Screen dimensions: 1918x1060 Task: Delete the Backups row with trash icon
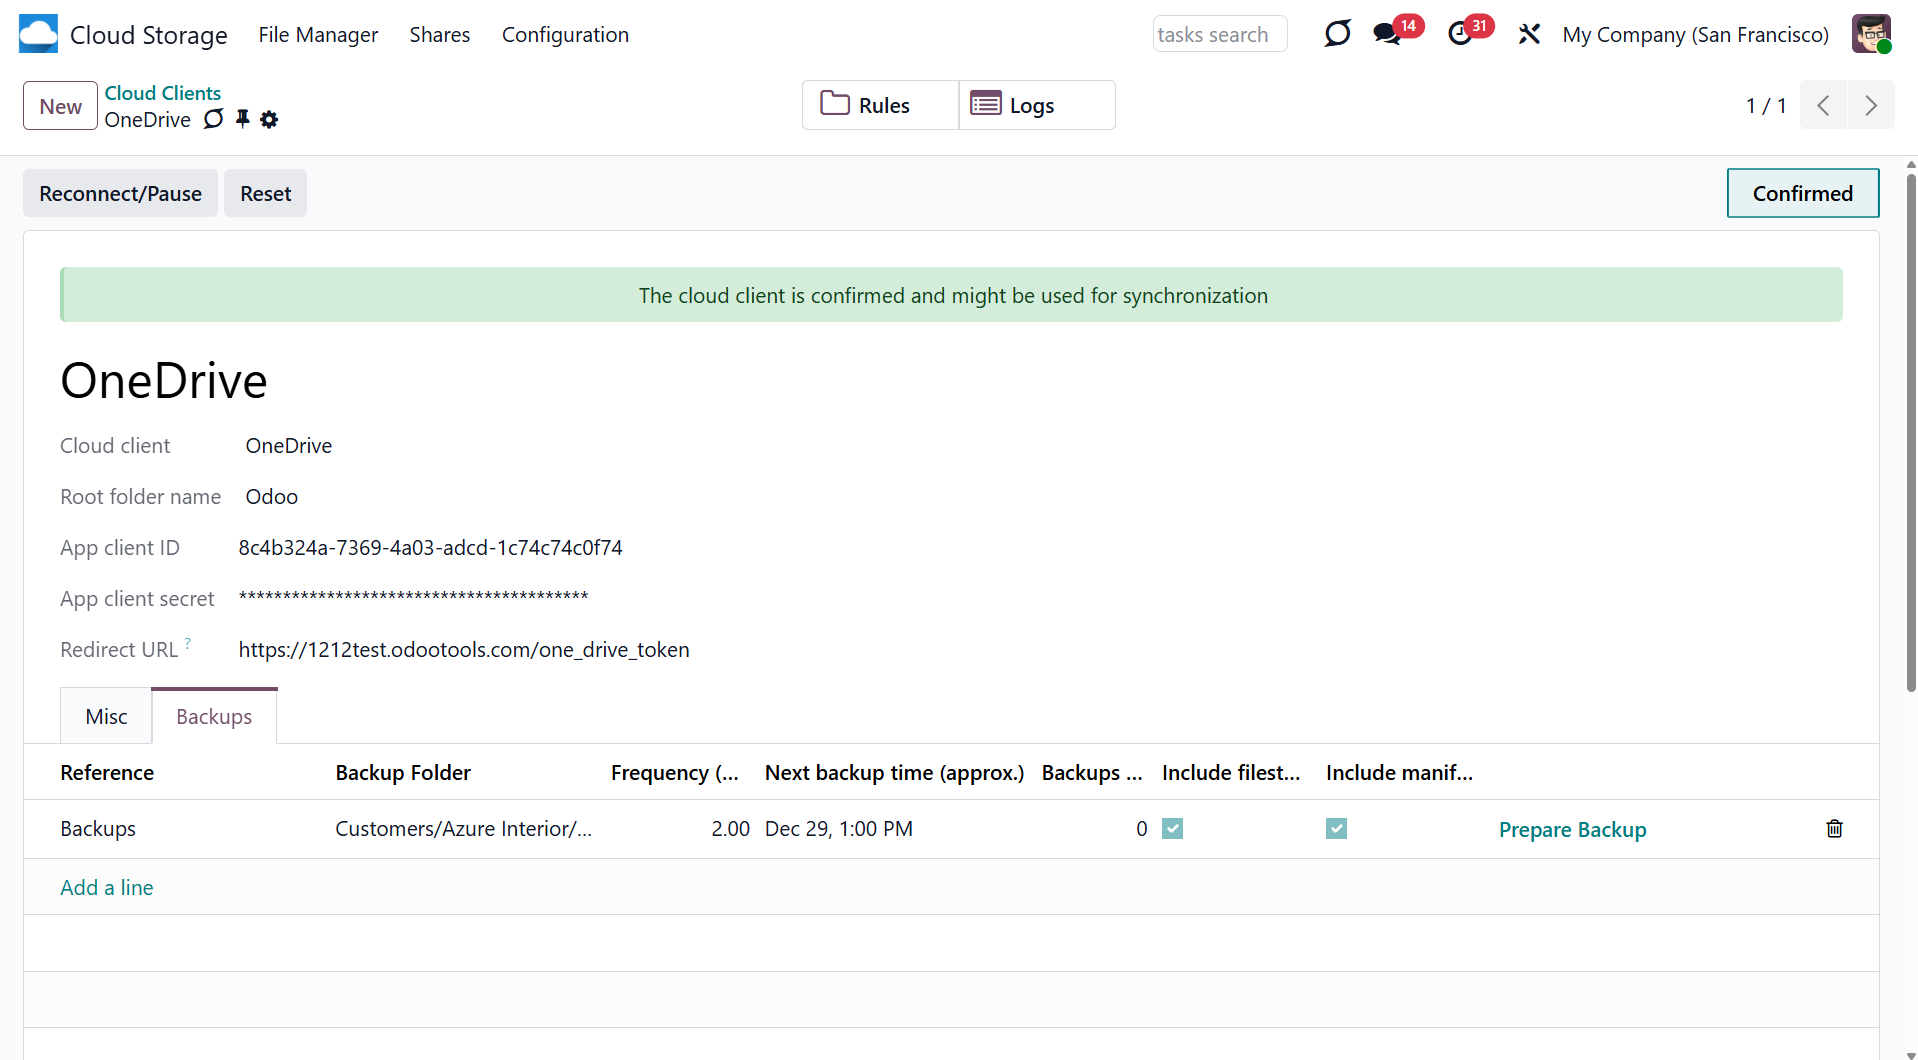[1834, 829]
